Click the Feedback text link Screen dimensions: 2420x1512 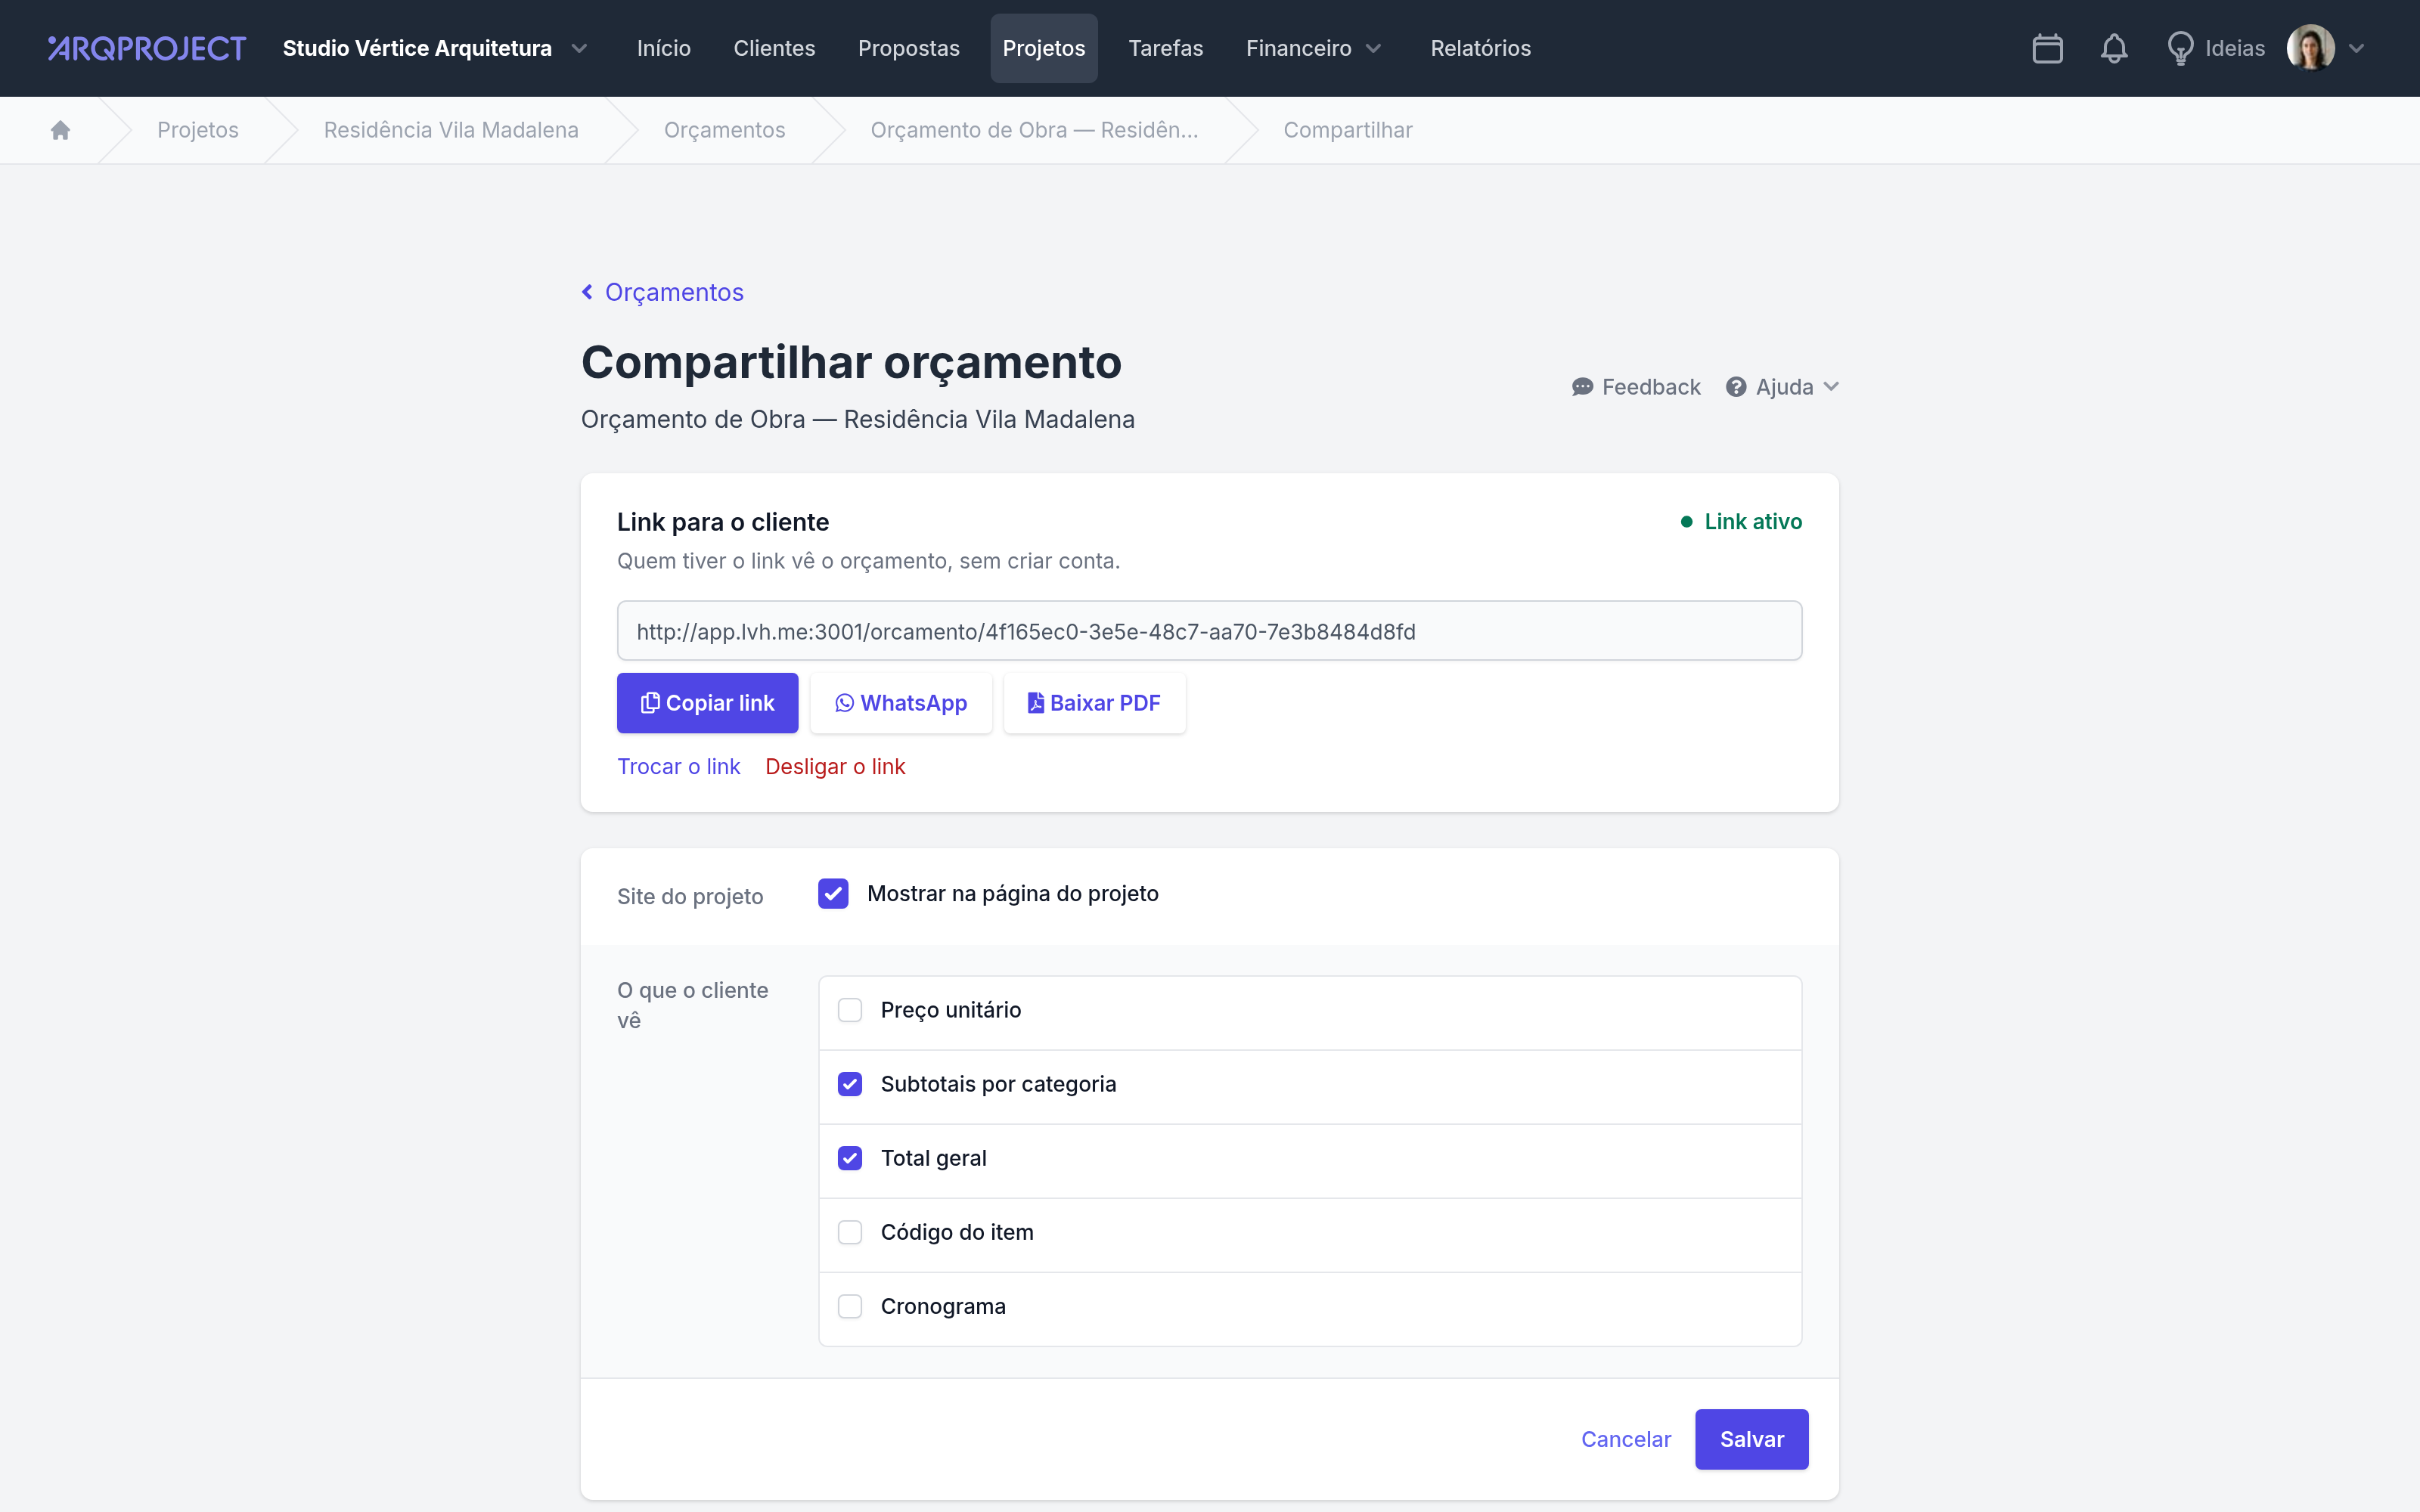(1651, 387)
